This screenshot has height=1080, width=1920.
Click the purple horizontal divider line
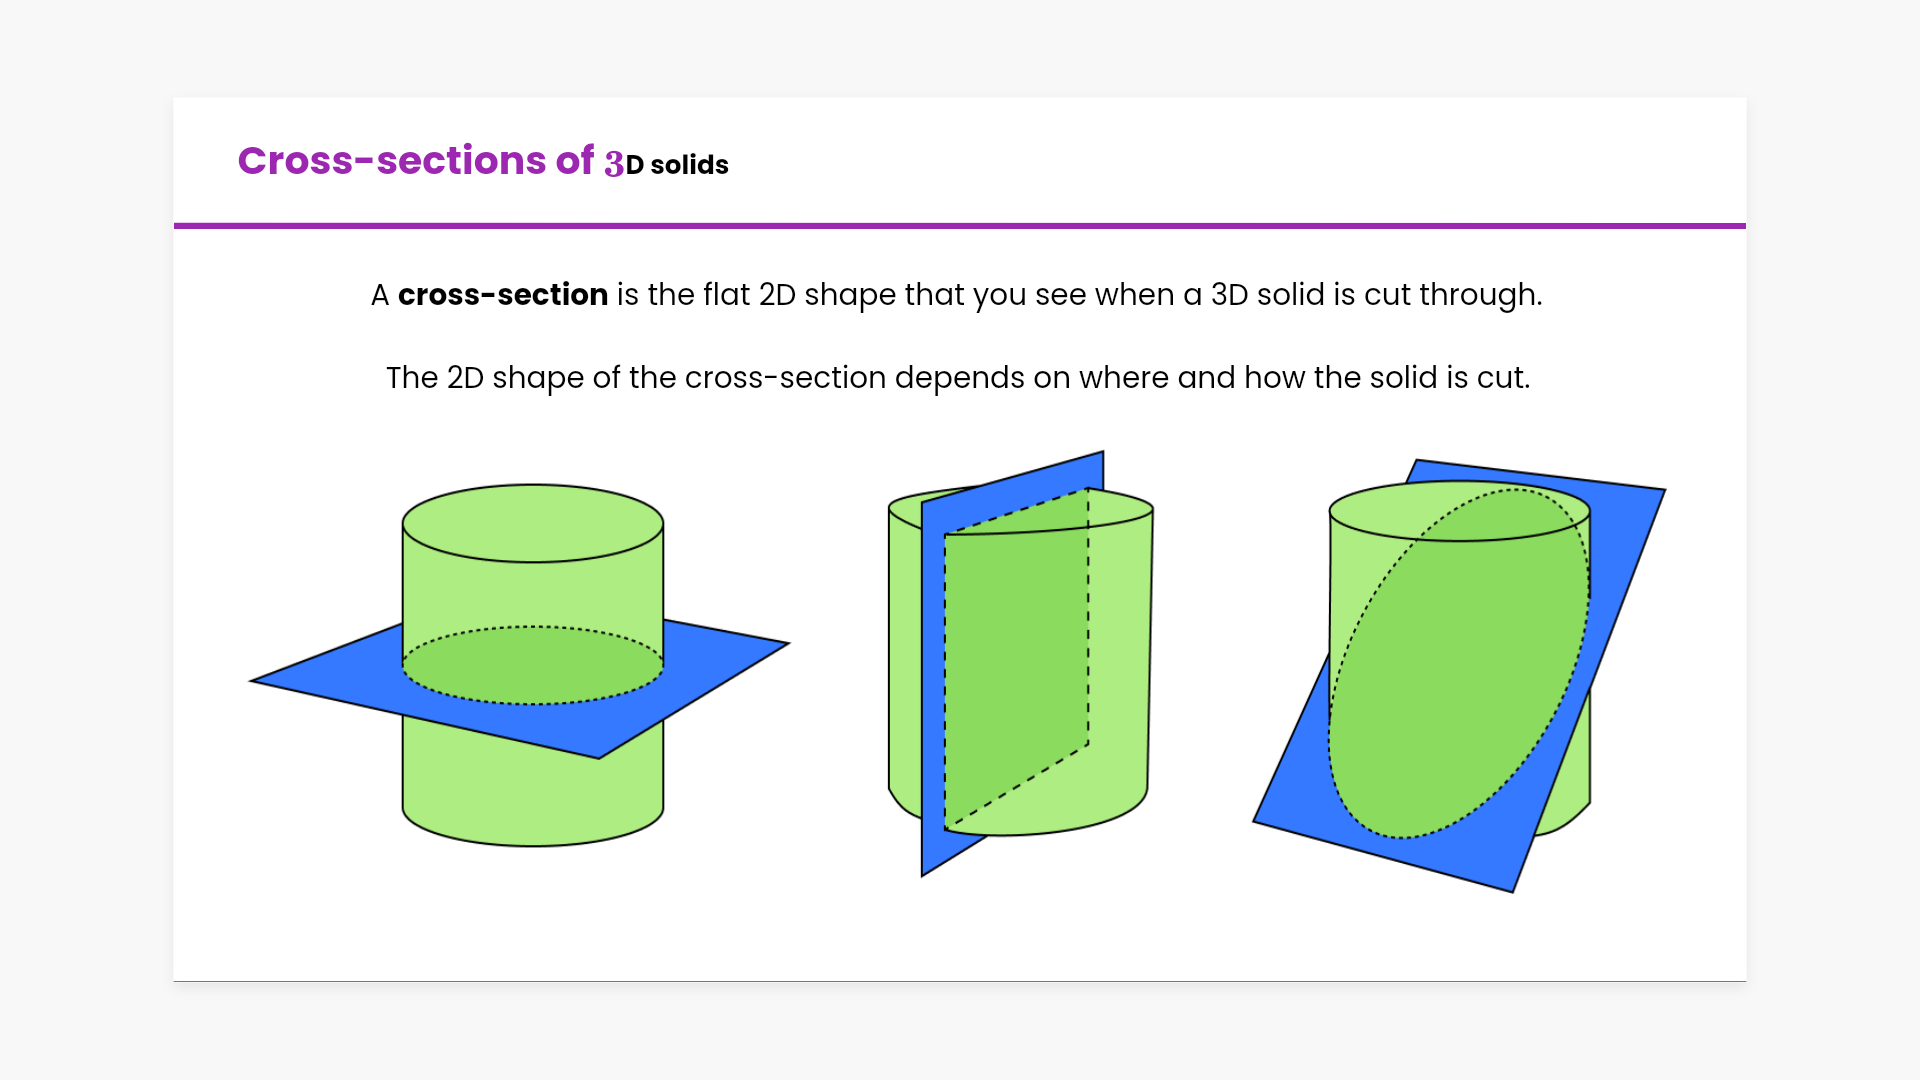[x=960, y=226]
